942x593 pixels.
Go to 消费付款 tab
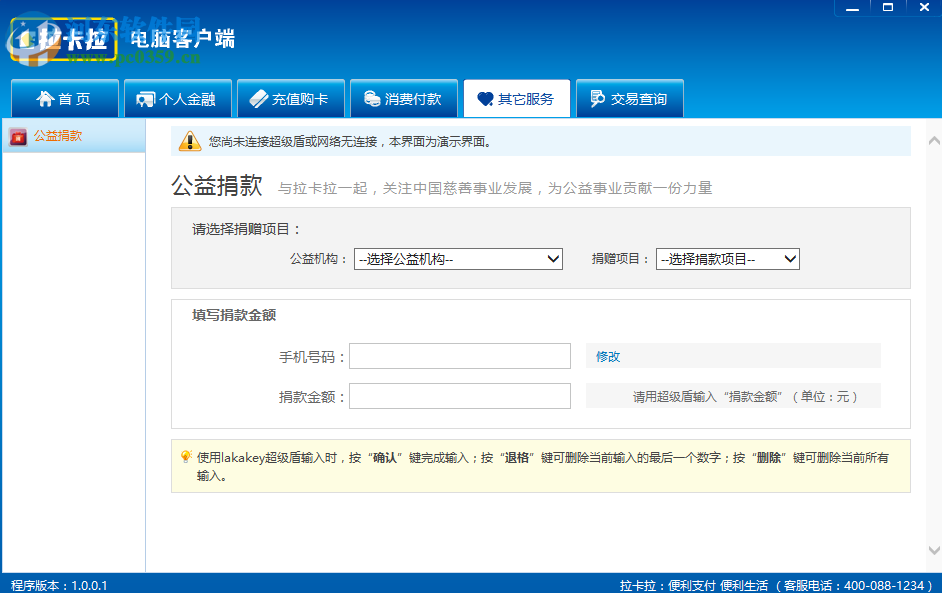click(404, 99)
